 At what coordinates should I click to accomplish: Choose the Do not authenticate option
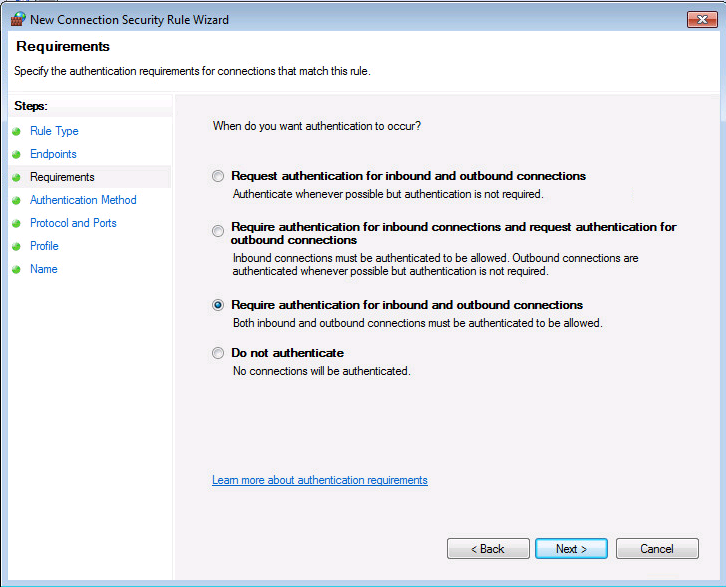(x=218, y=353)
